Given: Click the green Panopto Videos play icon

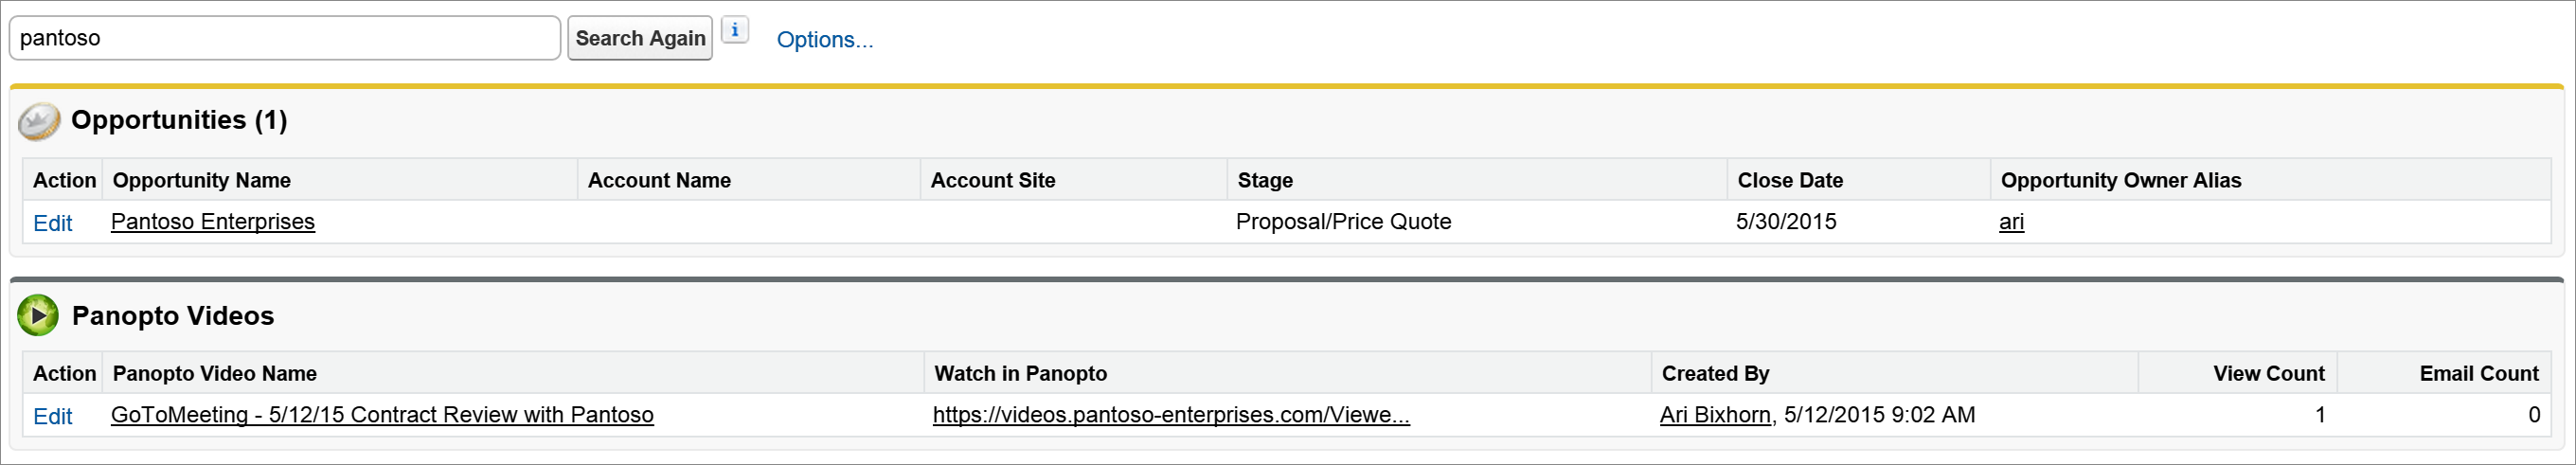Looking at the screenshot, I should (x=38, y=316).
